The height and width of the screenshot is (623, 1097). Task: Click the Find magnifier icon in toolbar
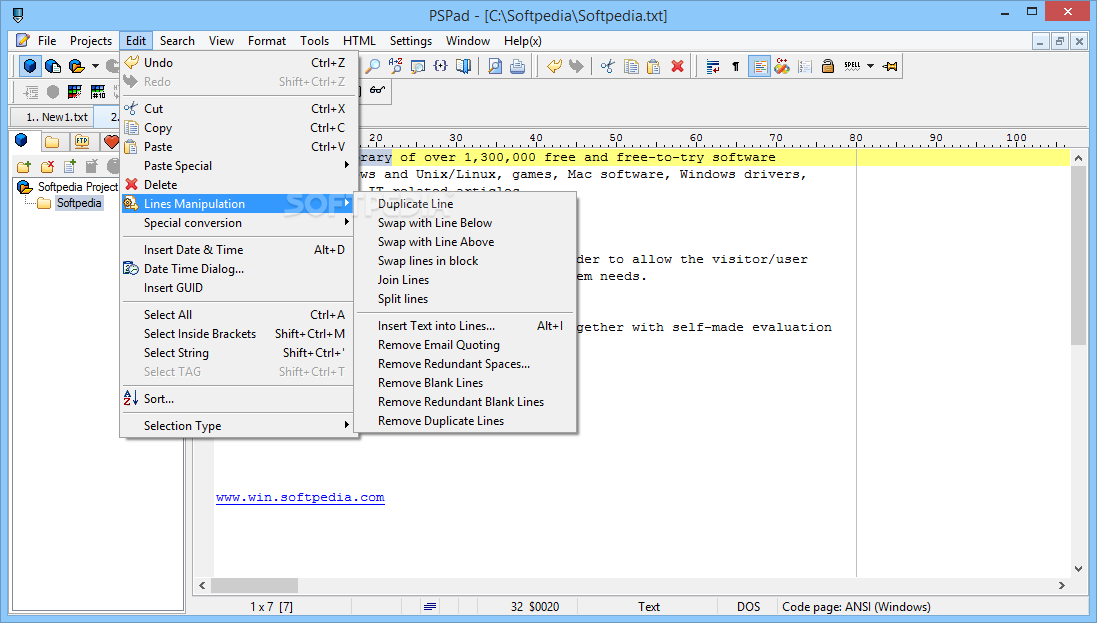click(x=374, y=66)
